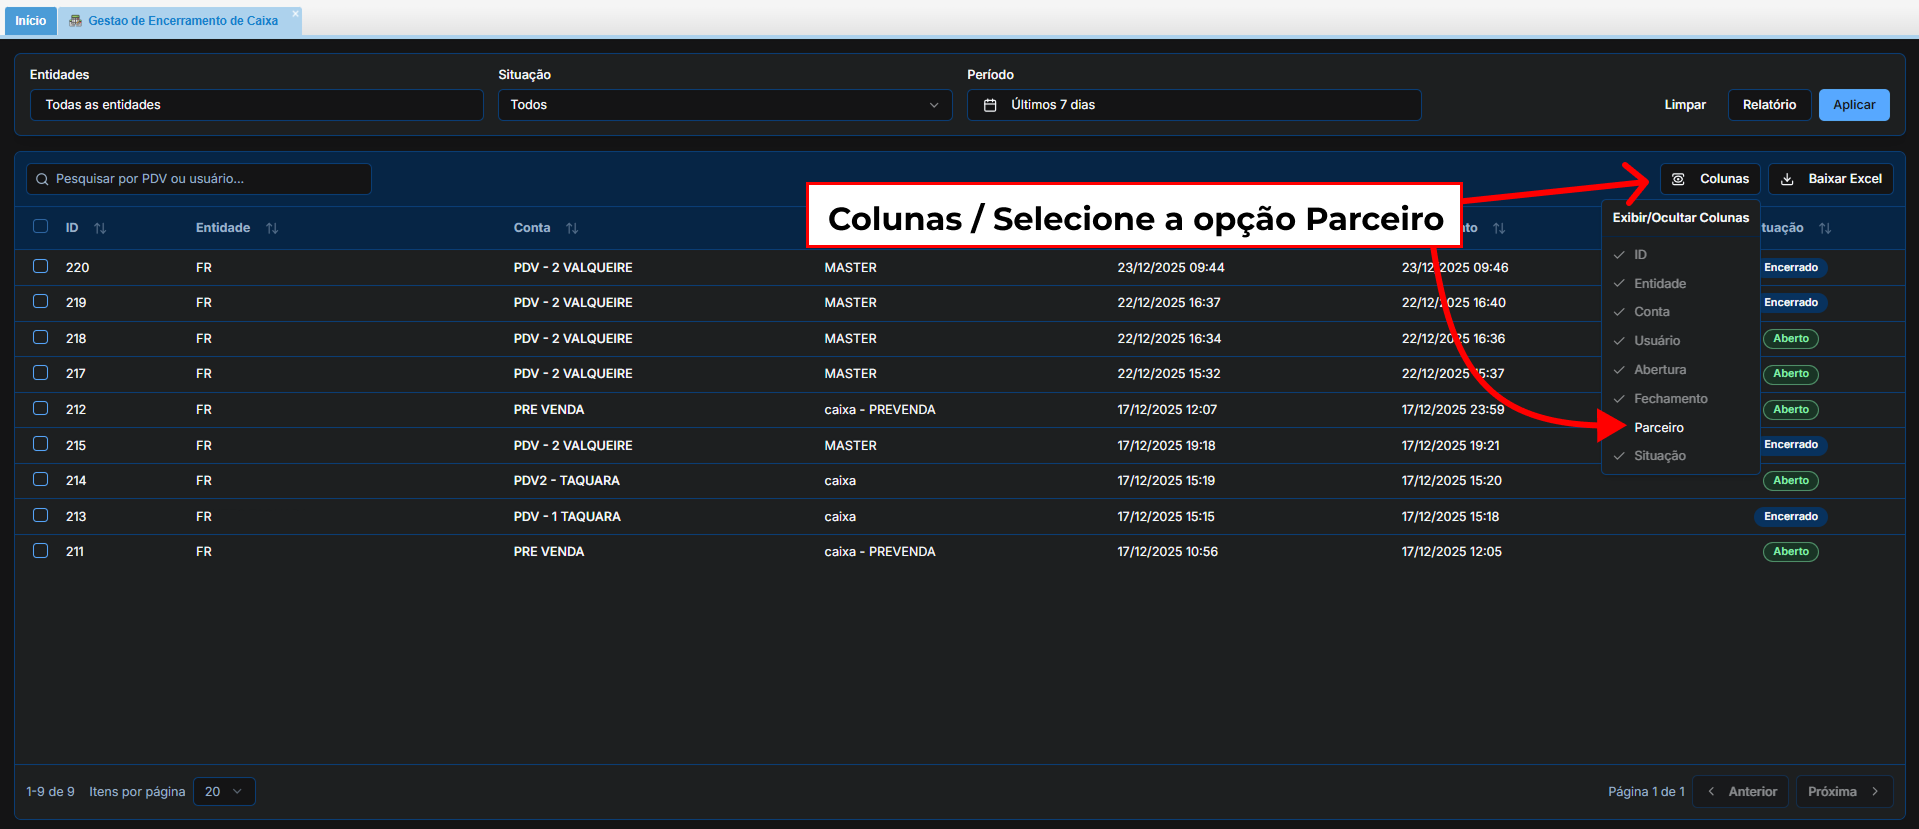Toggle the select-all header checkbox
The height and width of the screenshot is (829, 1919).
point(41,226)
